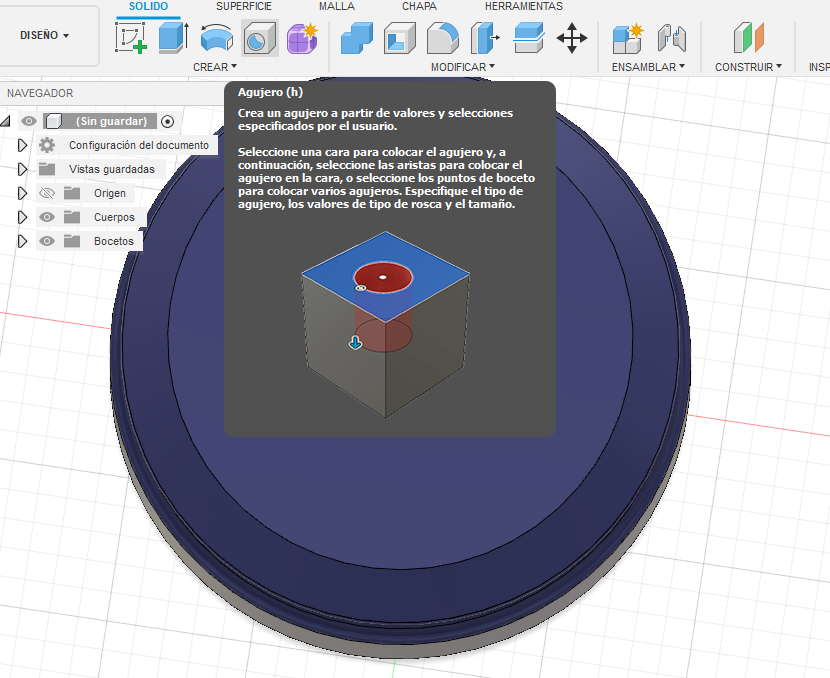The image size is (830, 678).
Task: Select the (Sin guardar) document name
Action: tap(111, 121)
